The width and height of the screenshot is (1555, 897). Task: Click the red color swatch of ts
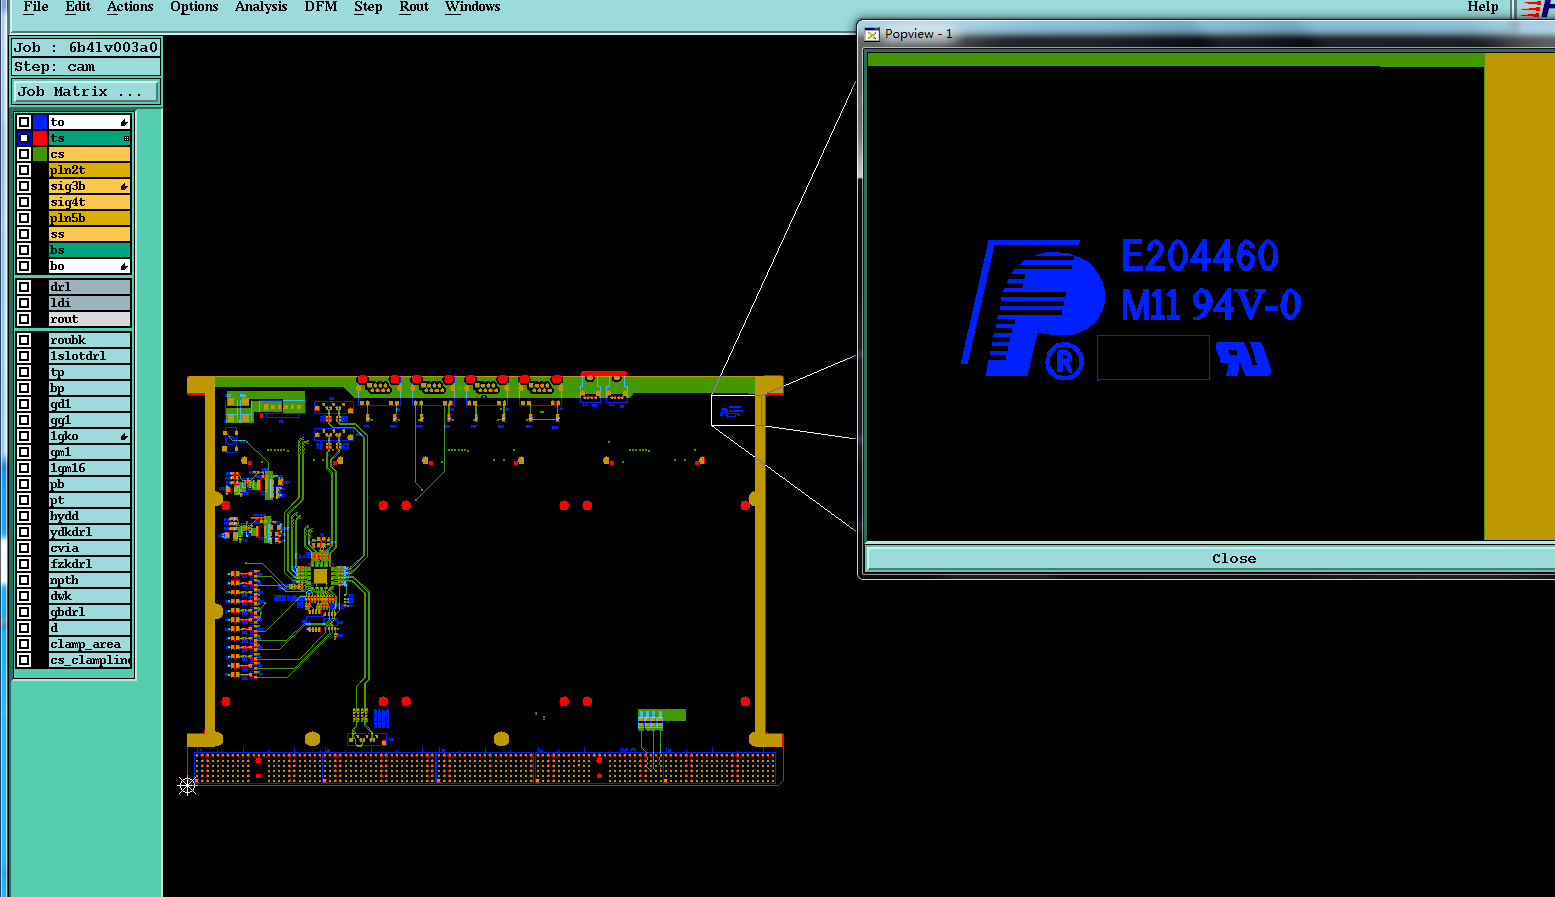(40, 138)
